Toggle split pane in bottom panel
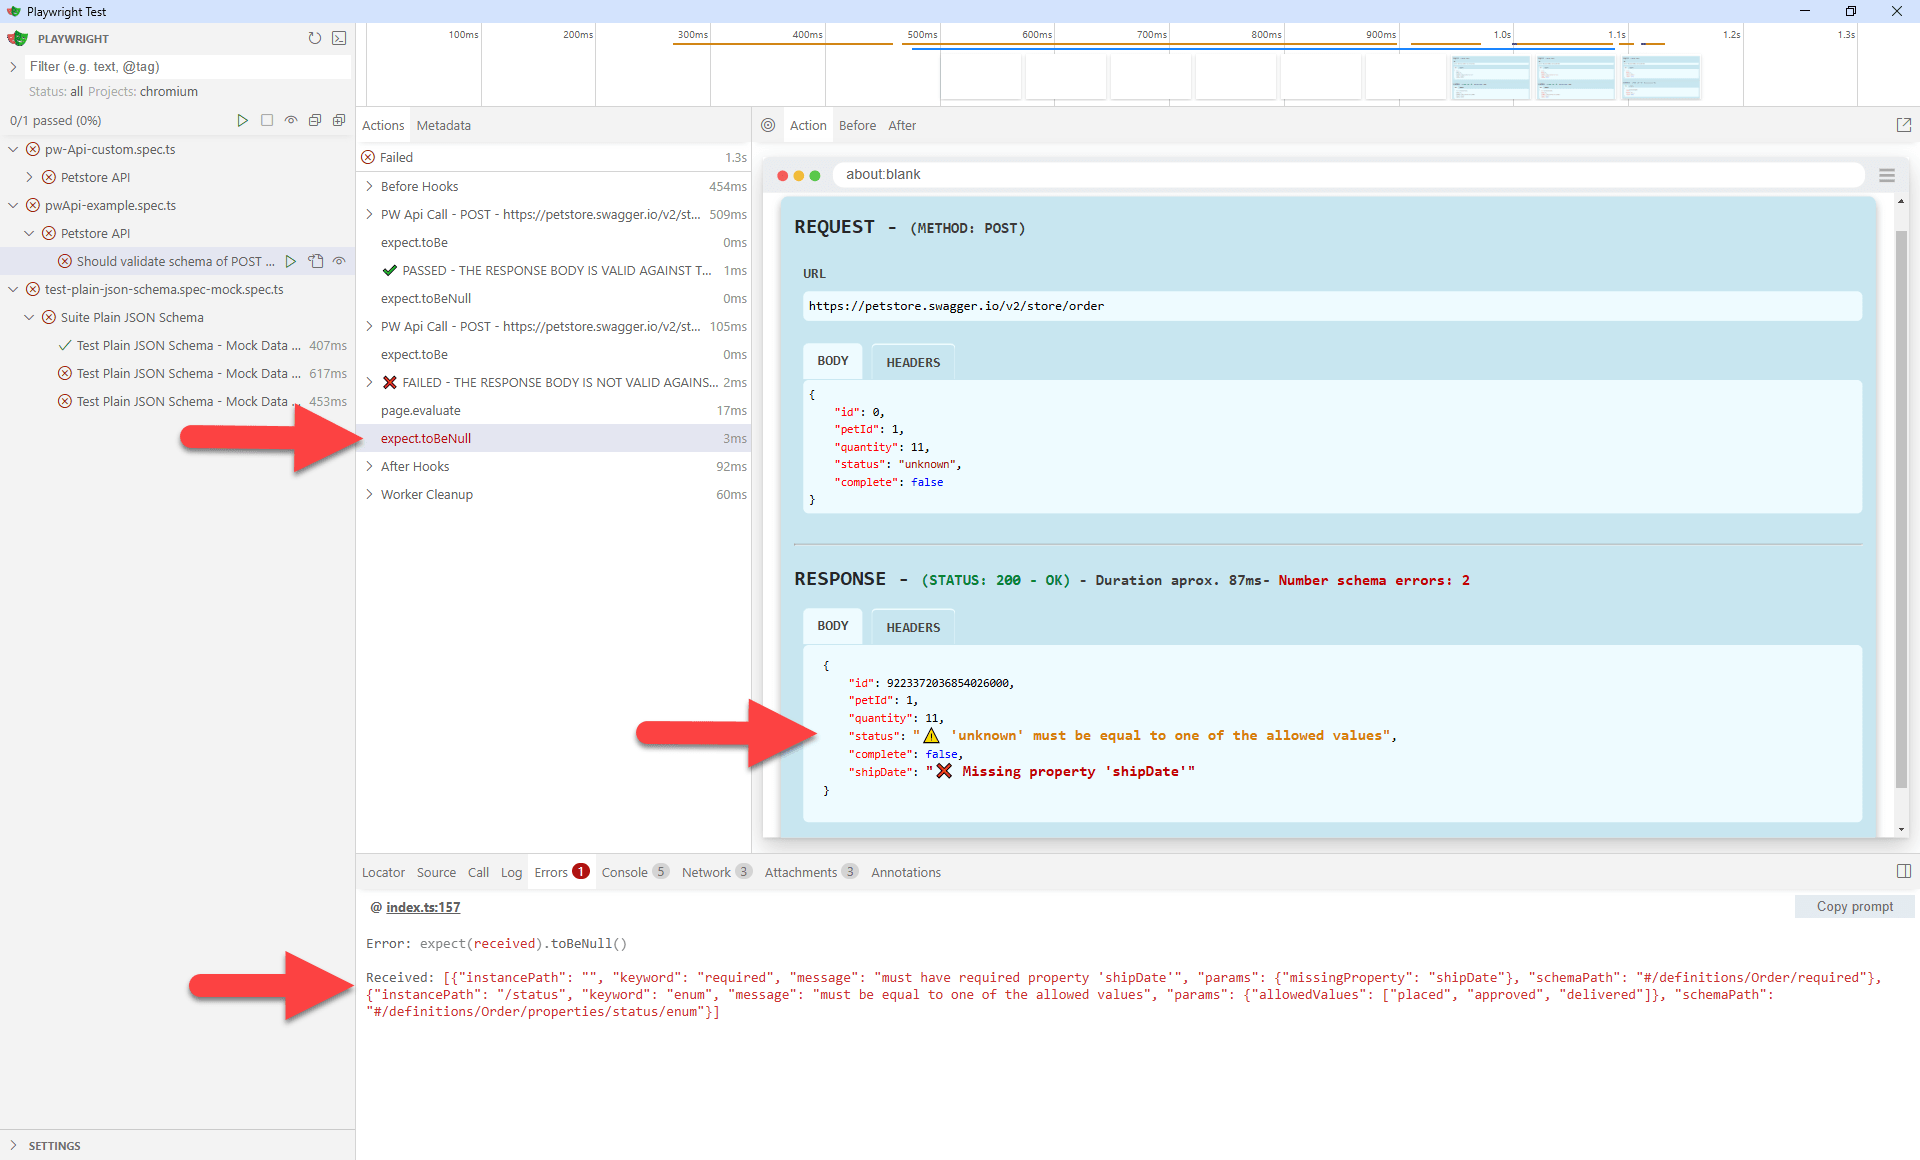This screenshot has width=1920, height=1160. point(1903,871)
